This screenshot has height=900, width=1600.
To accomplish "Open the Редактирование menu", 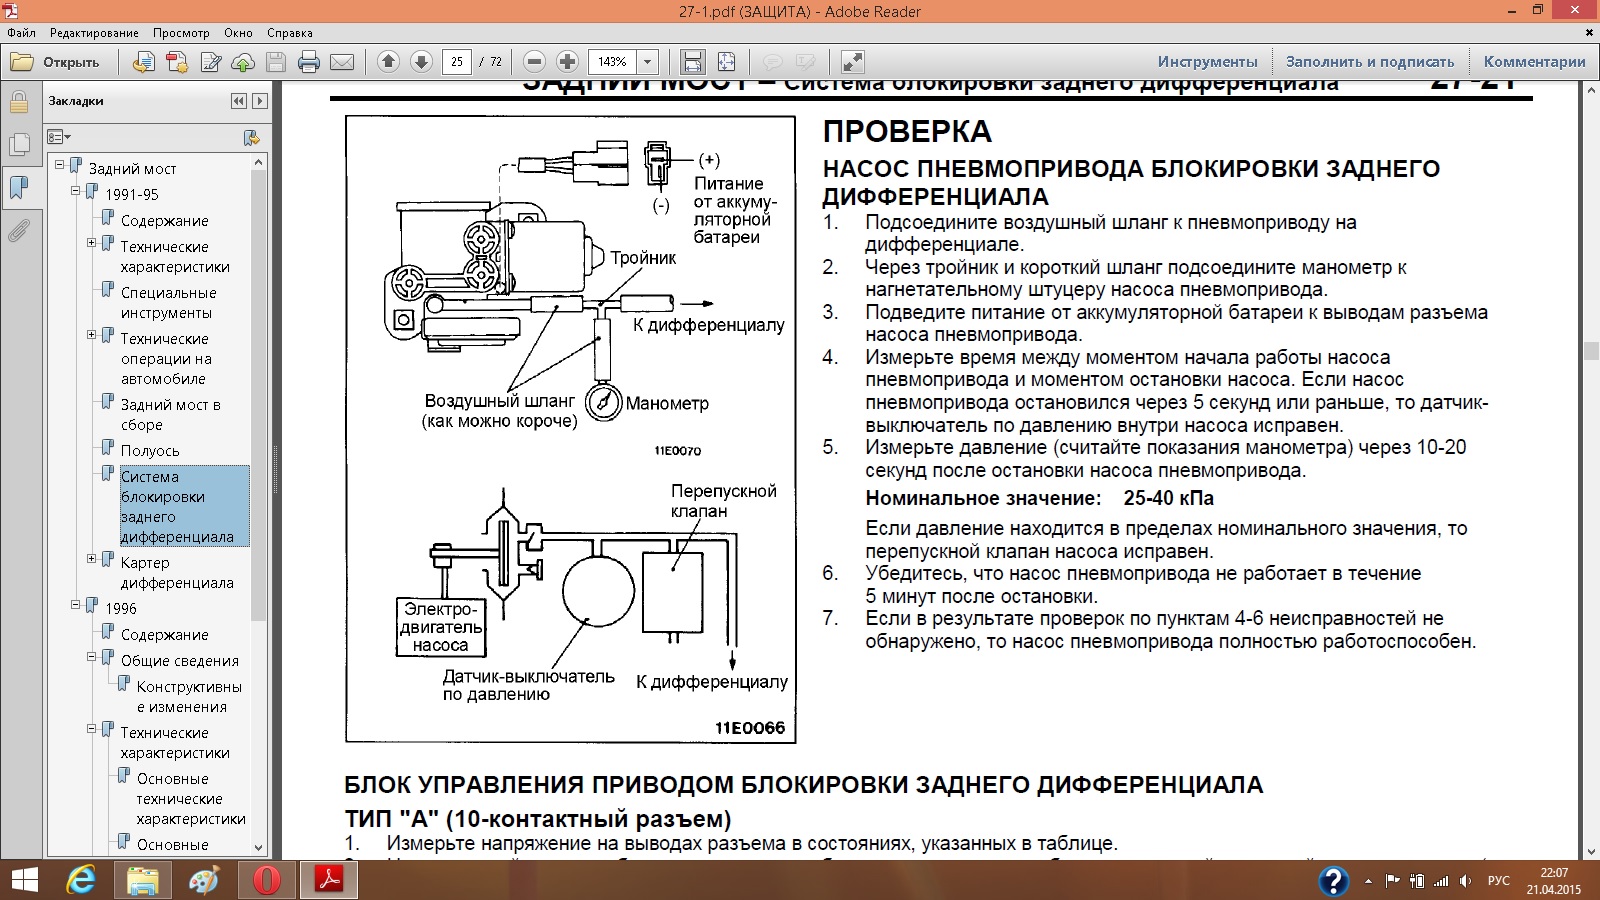I will coord(94,33).
